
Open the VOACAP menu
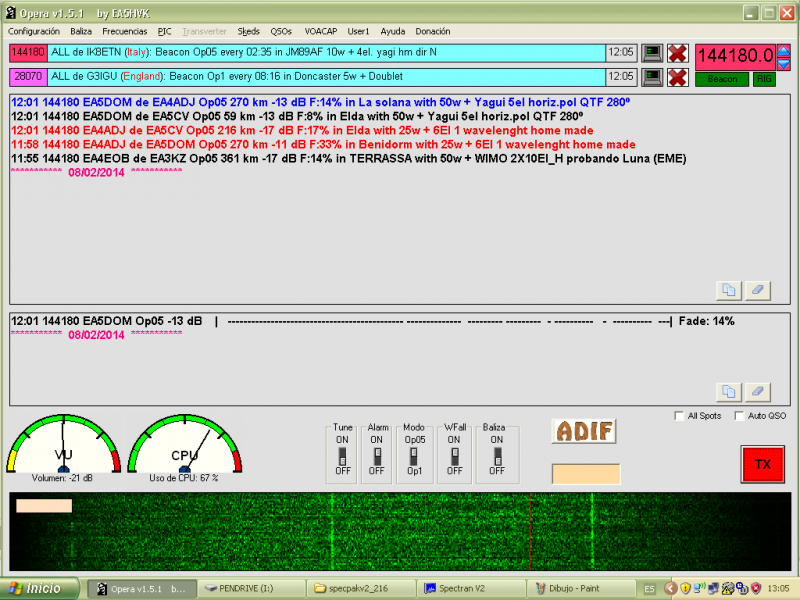(x=321, y=32)
